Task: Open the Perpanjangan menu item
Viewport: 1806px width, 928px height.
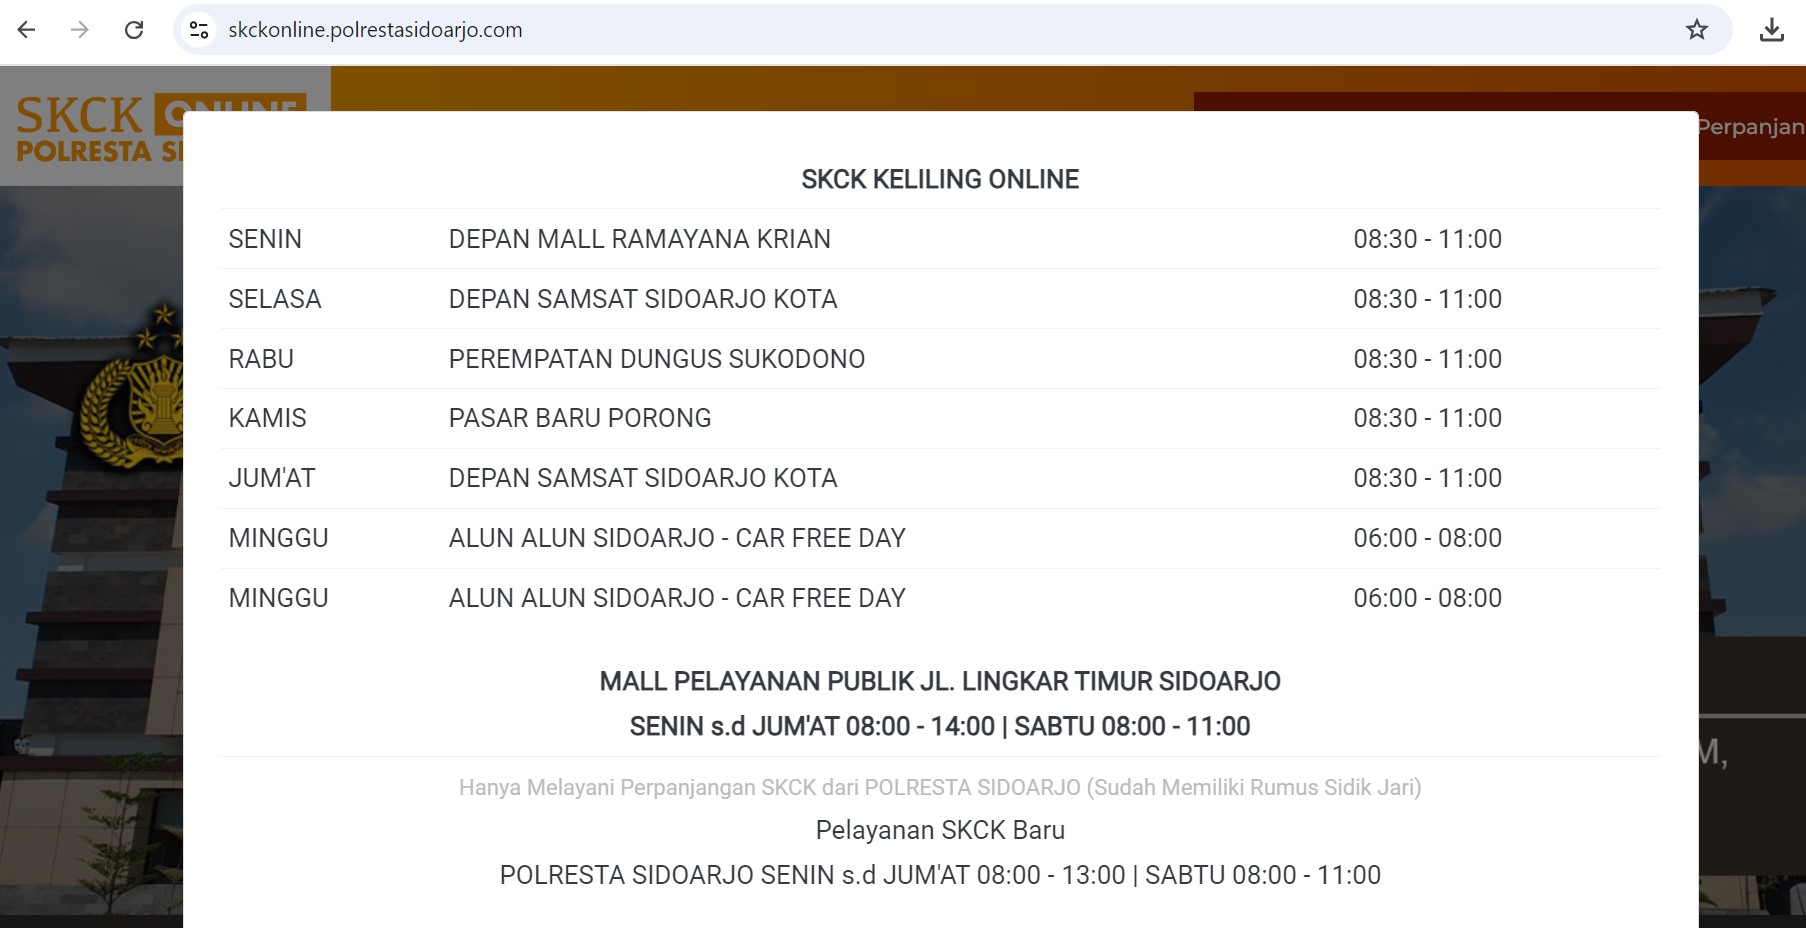Action: click(x=1750, y=127)
